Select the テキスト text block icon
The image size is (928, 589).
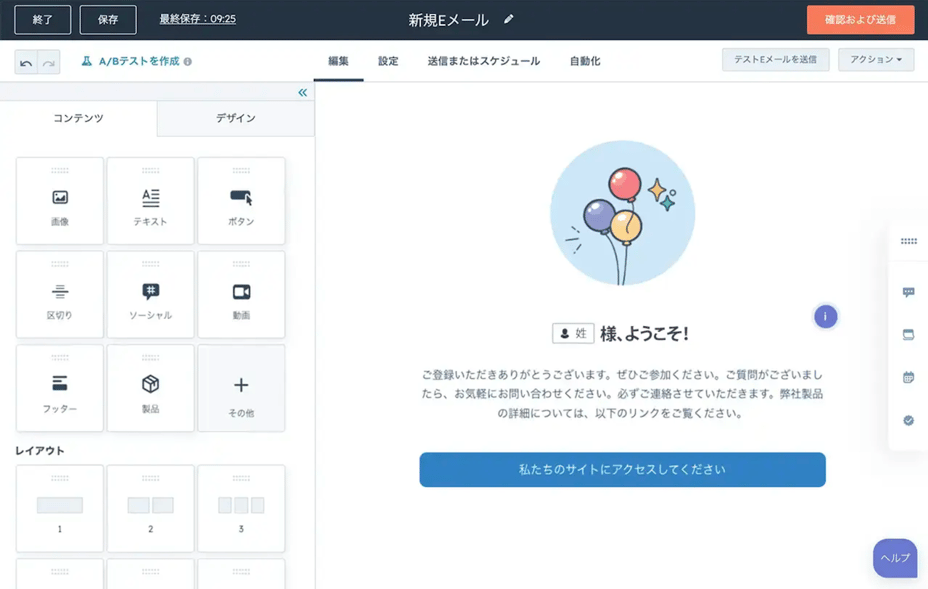coord(150,200)
